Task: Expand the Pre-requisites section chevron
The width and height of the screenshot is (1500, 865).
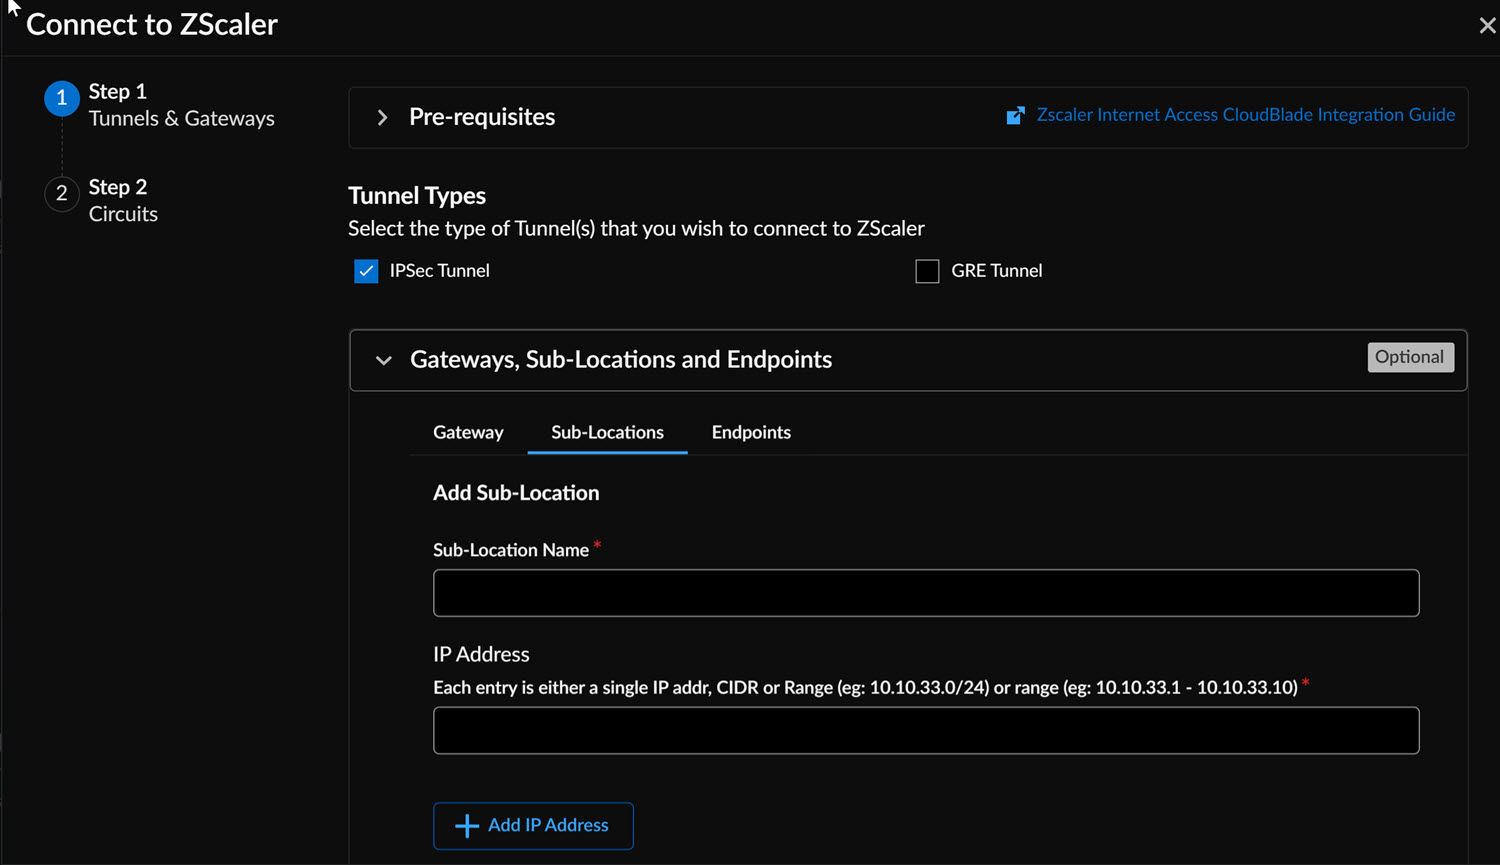Action: pos(382,118)
